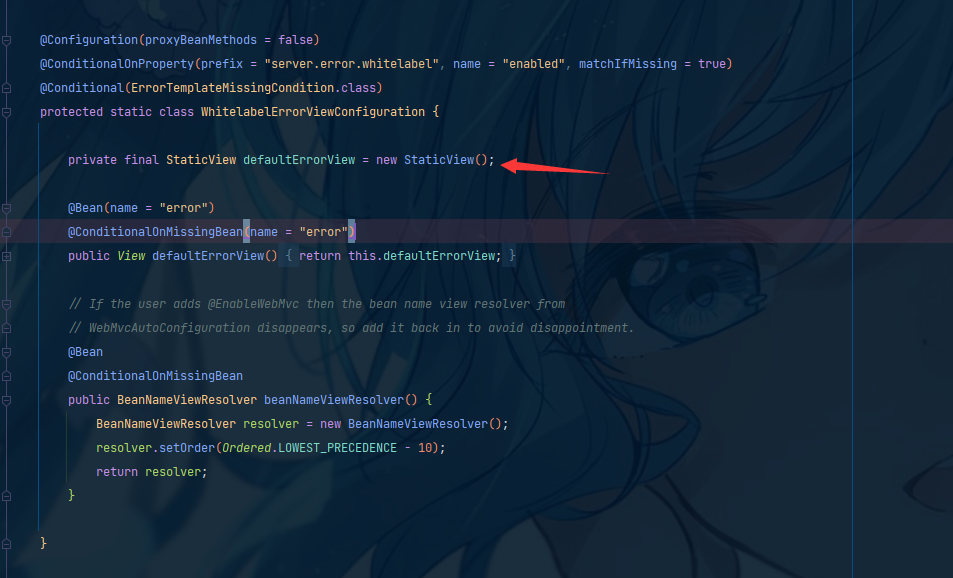Click fold icon beside @ConditionalOnMissingBean(name = "error") line
The image size is (953, 578).
pyautogui.click(x=6, y=232)
